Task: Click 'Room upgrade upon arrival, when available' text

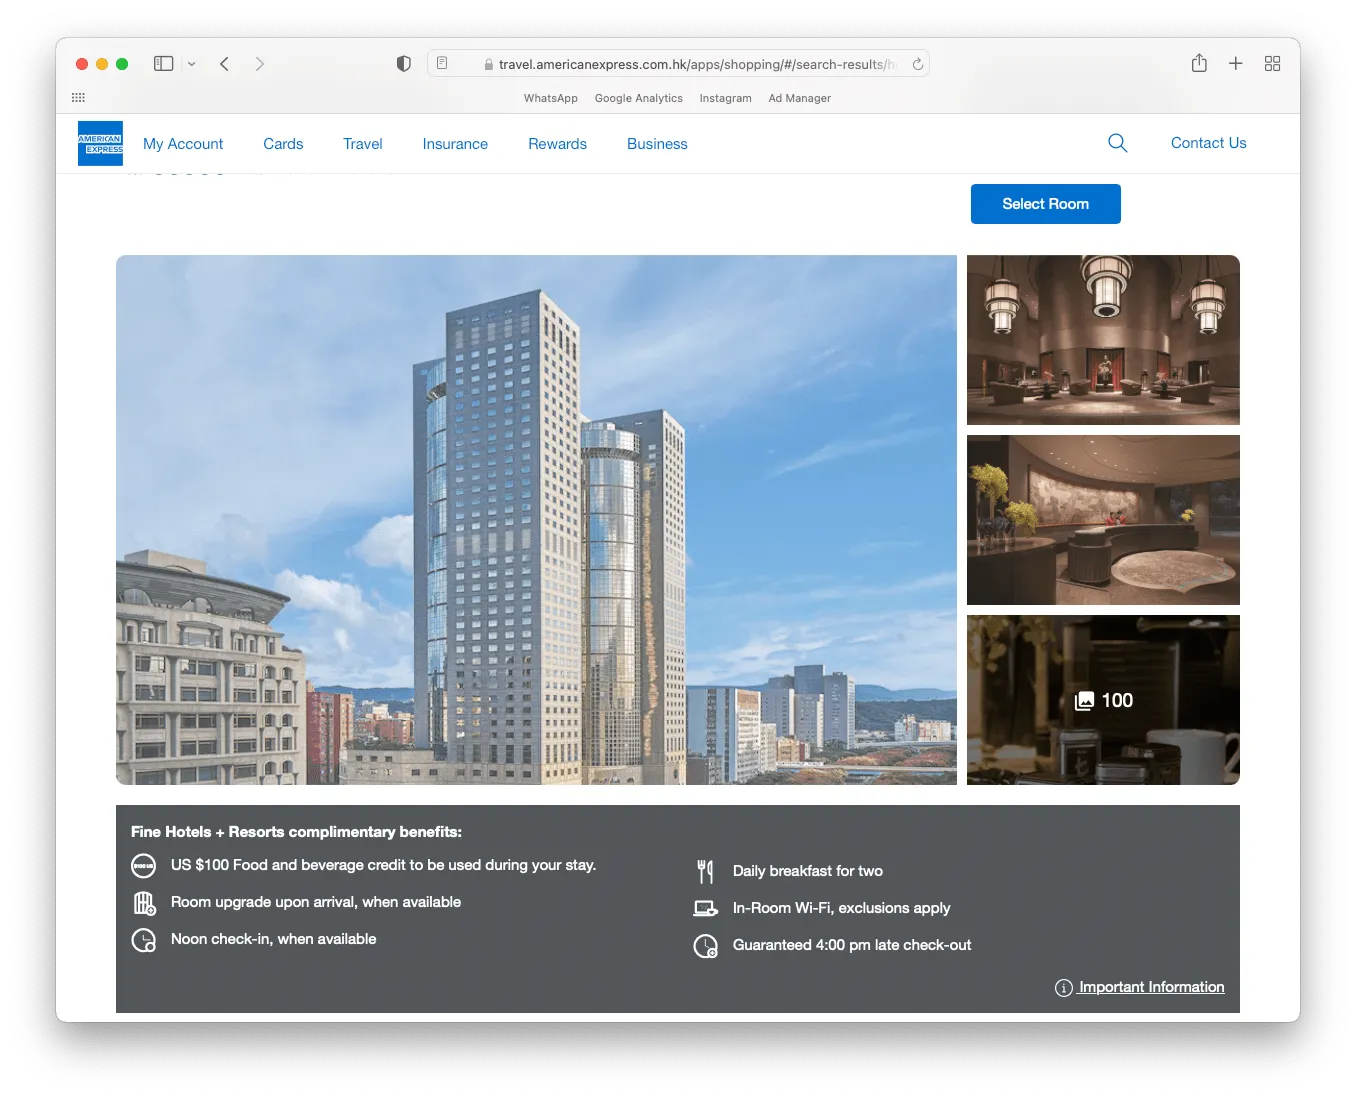Action: (316, 902)
